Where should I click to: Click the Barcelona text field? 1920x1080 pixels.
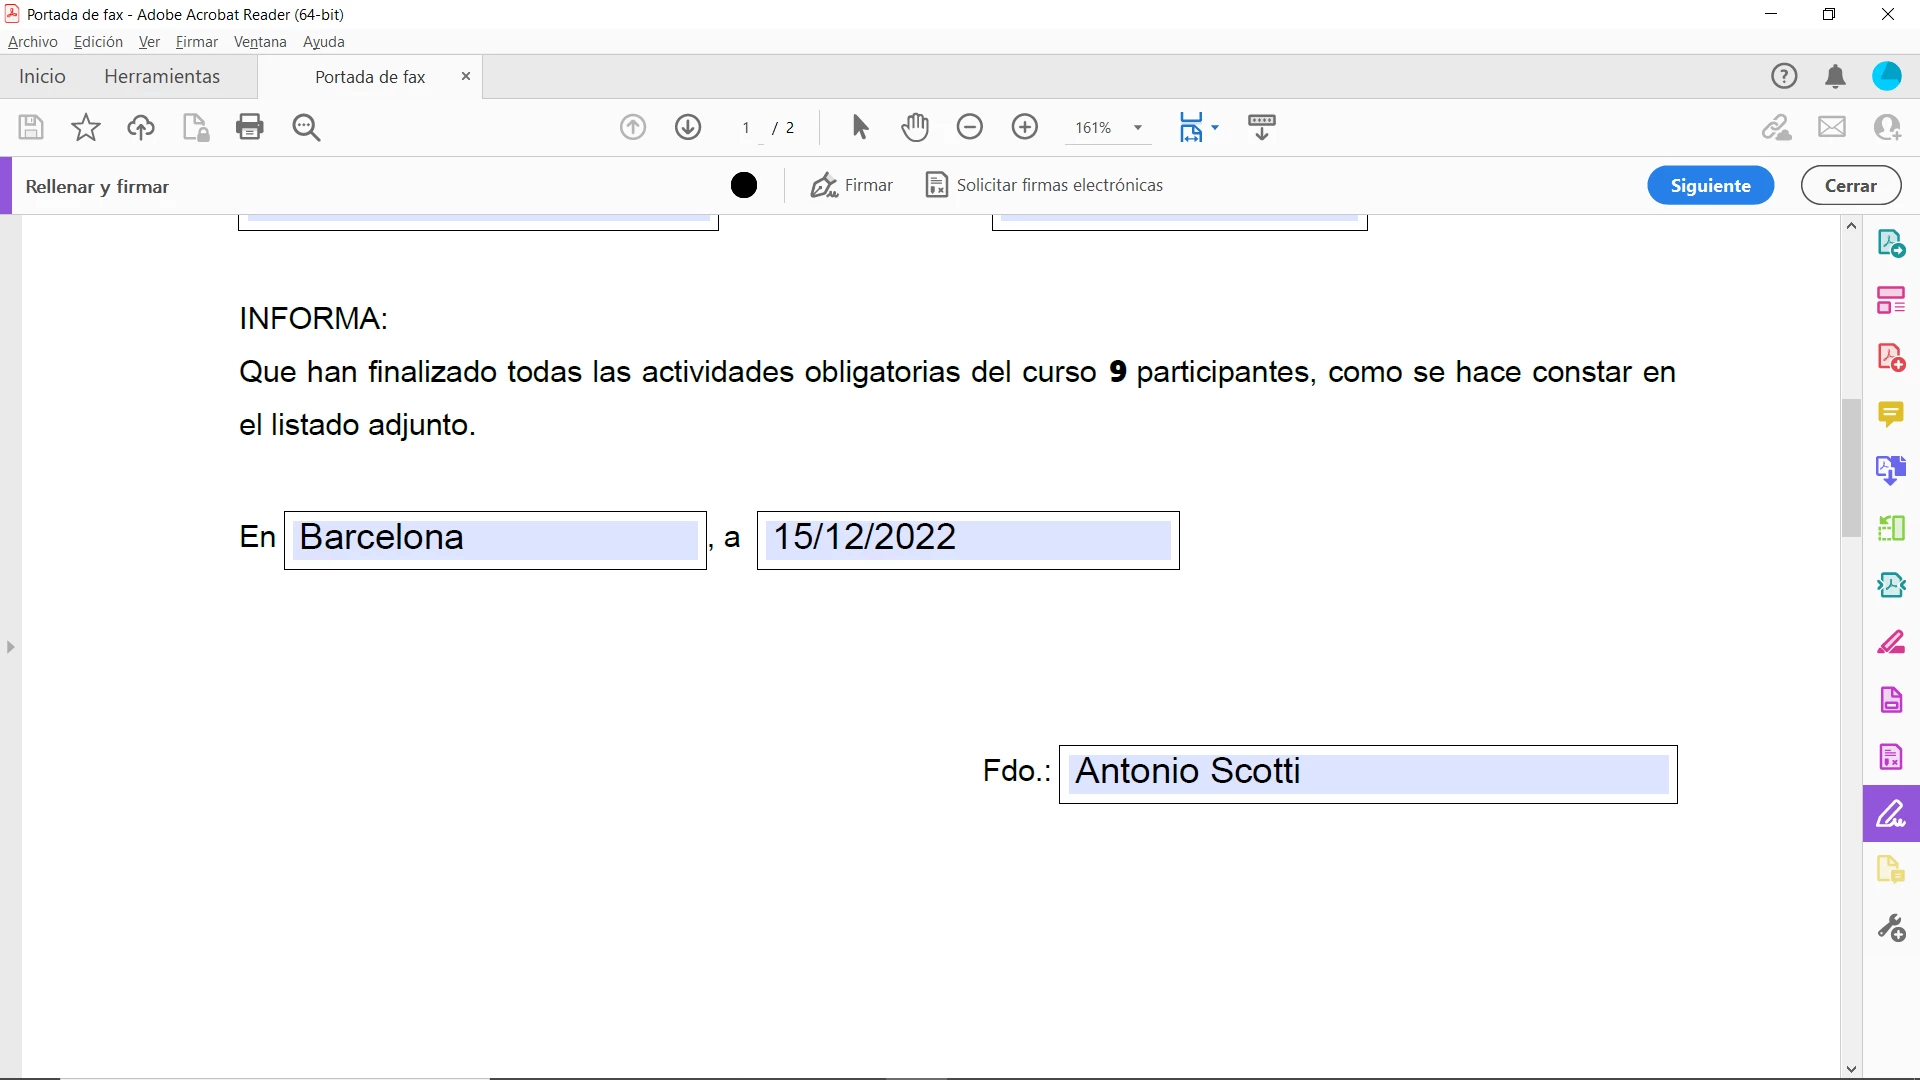click(x=495, y=539)
